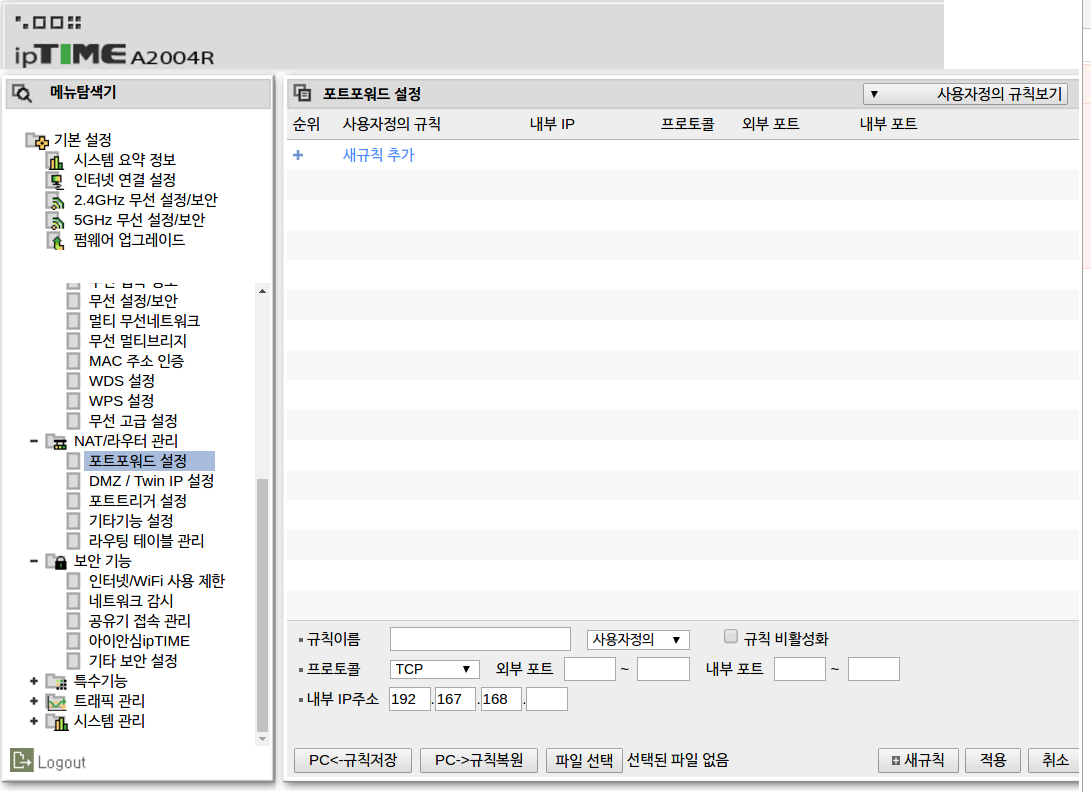Click the page icon beside 네트워크 감시
Screen dimensions: 1091x792
point(73,601)
